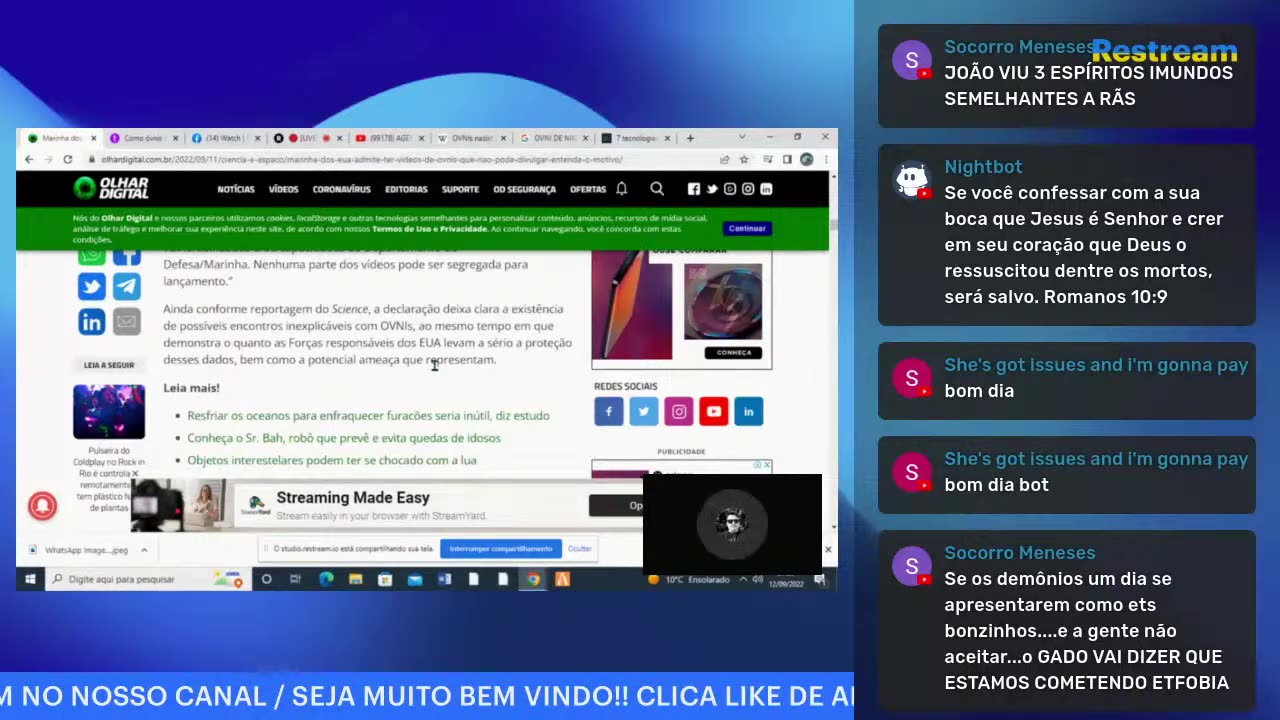Open the Coronavírus menu
Viewport: 1280px width, 720px height.
[341, 189]
